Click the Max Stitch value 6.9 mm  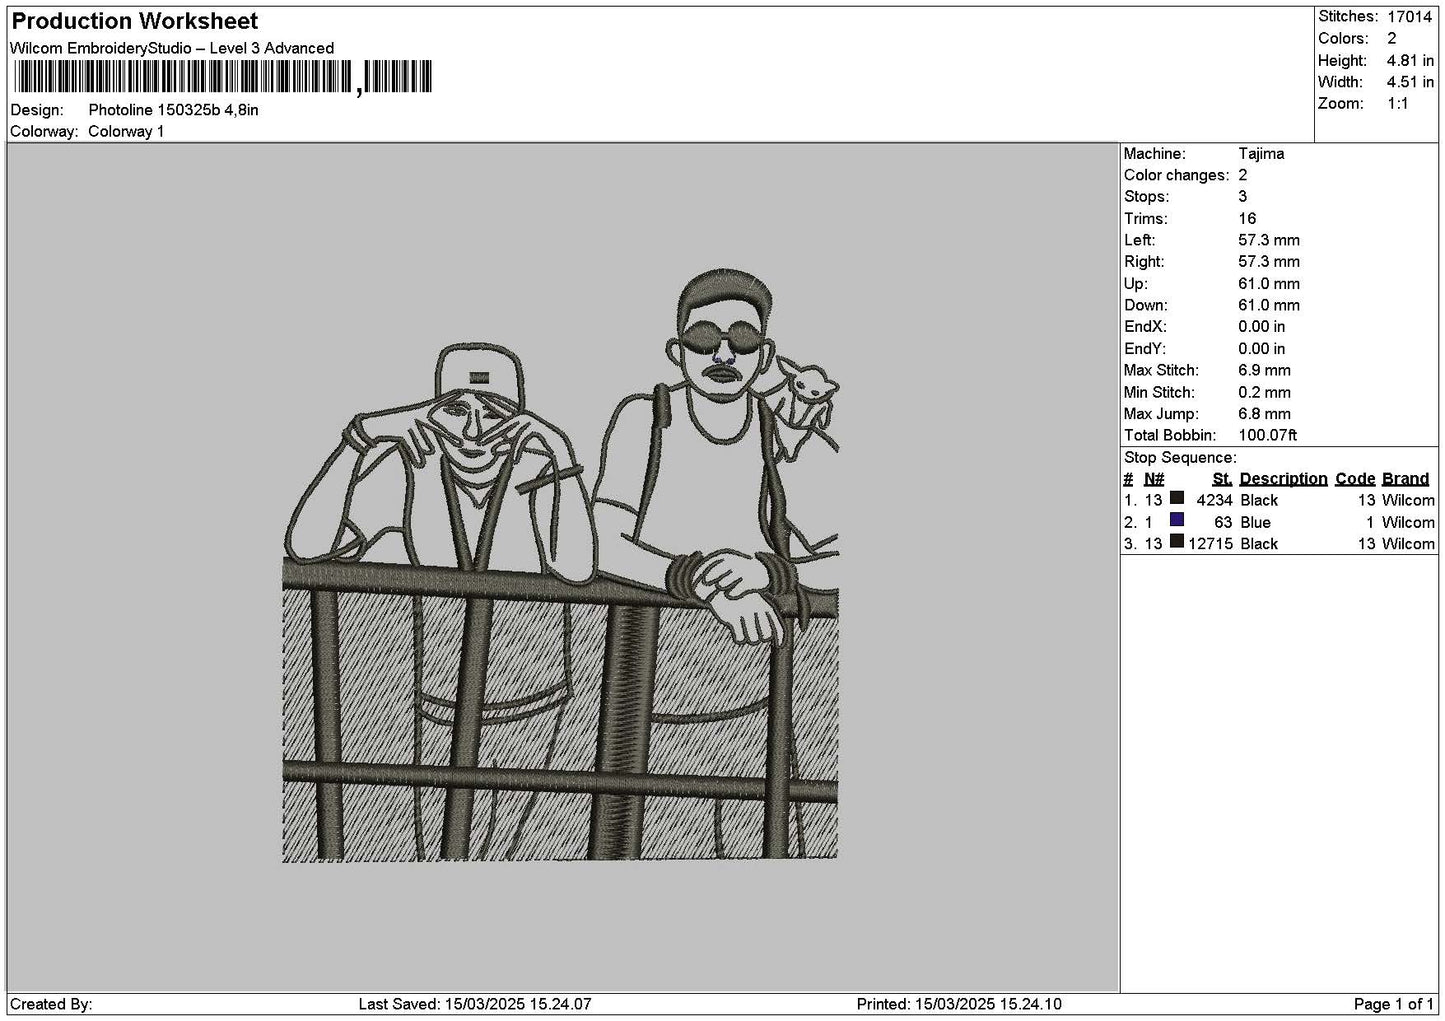pos(1264,371)
